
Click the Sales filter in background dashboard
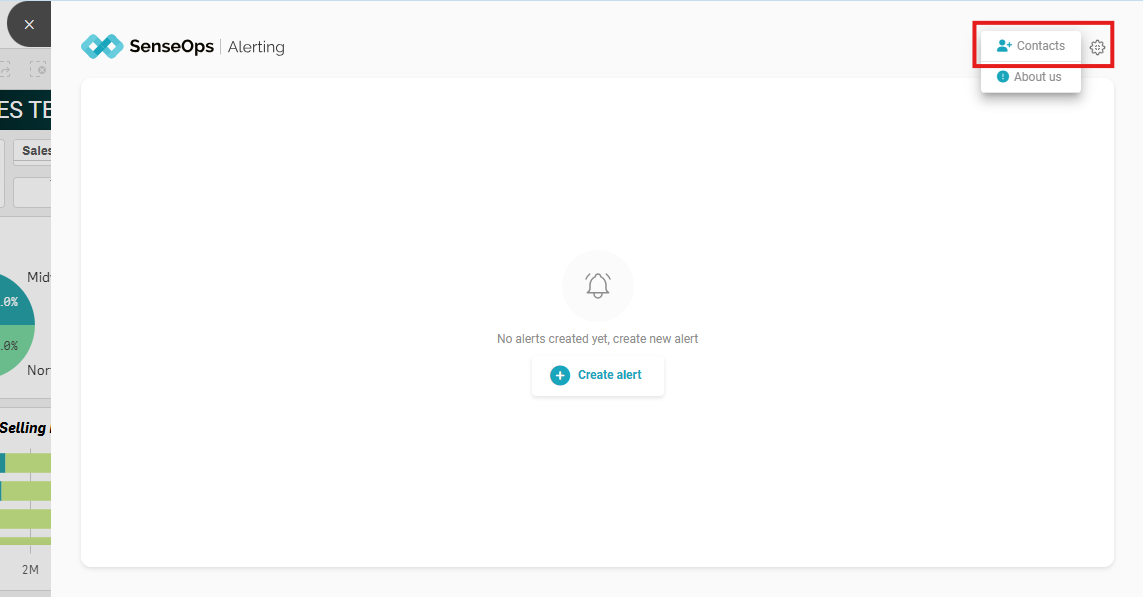(x=32, y=151)
